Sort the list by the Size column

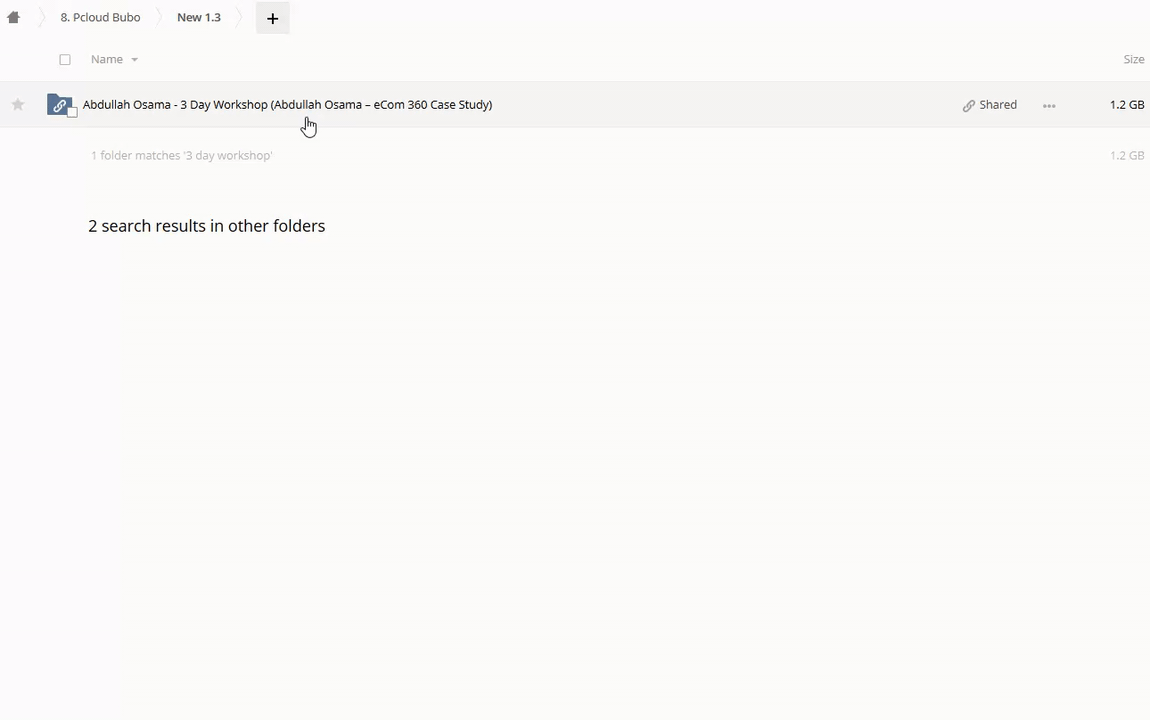click(1133, 60)
